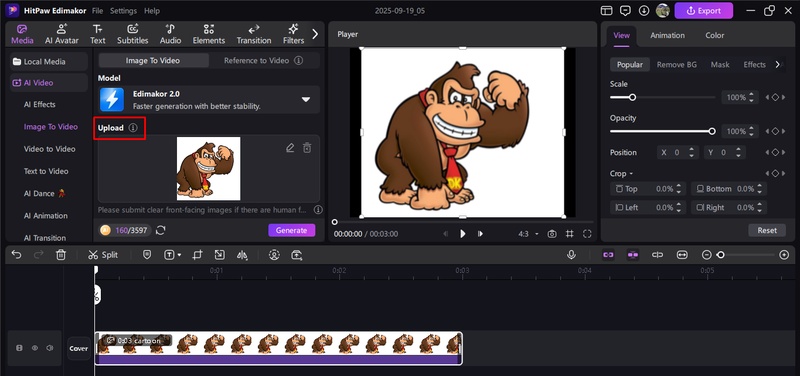800x376 pixels.
Task: Open the AI Avatar tab
Action: tap(62, 34)
